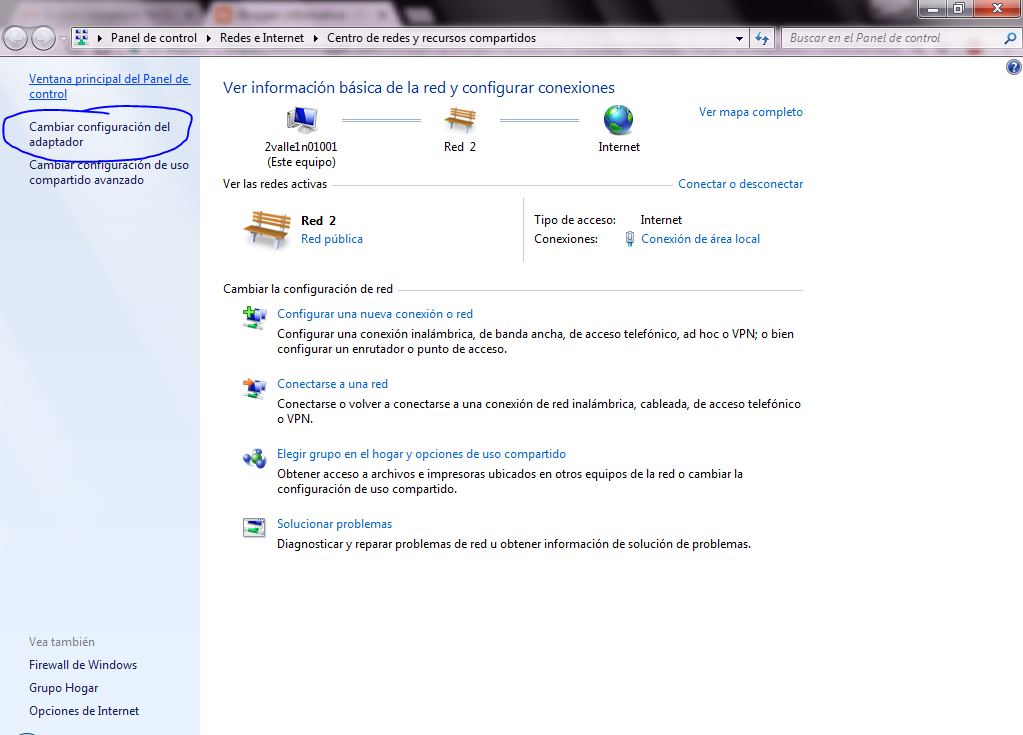Open Cambiar configuración de uso compartido avanzado
The width and height of the screenshot is (1023, 735).
tap(109, 172)
